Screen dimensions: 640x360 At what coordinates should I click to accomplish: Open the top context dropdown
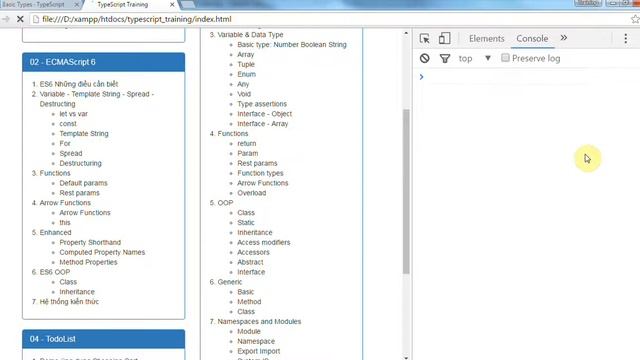point(475,58)
